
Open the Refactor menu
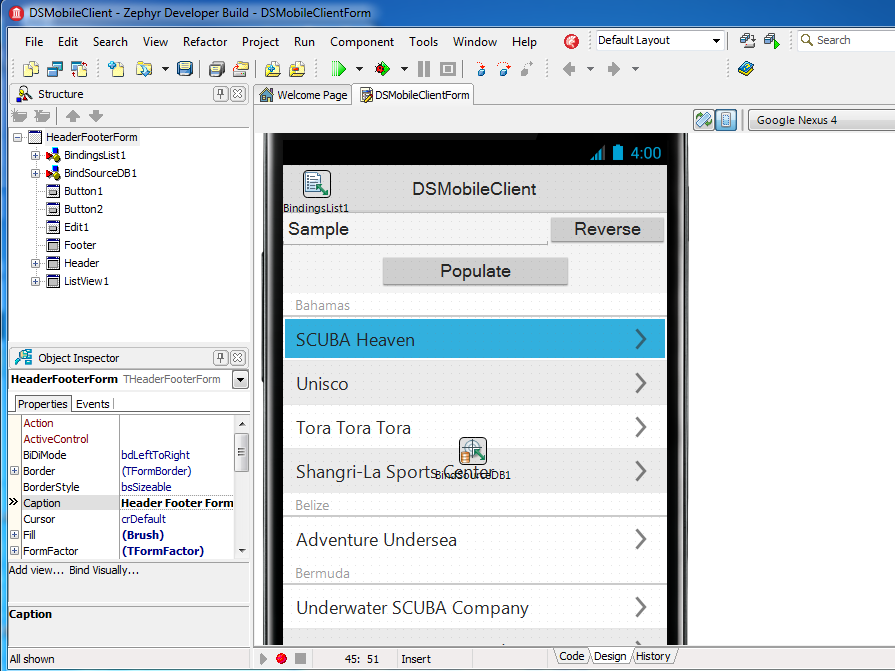pyautogui.click(x=205, y=42)
